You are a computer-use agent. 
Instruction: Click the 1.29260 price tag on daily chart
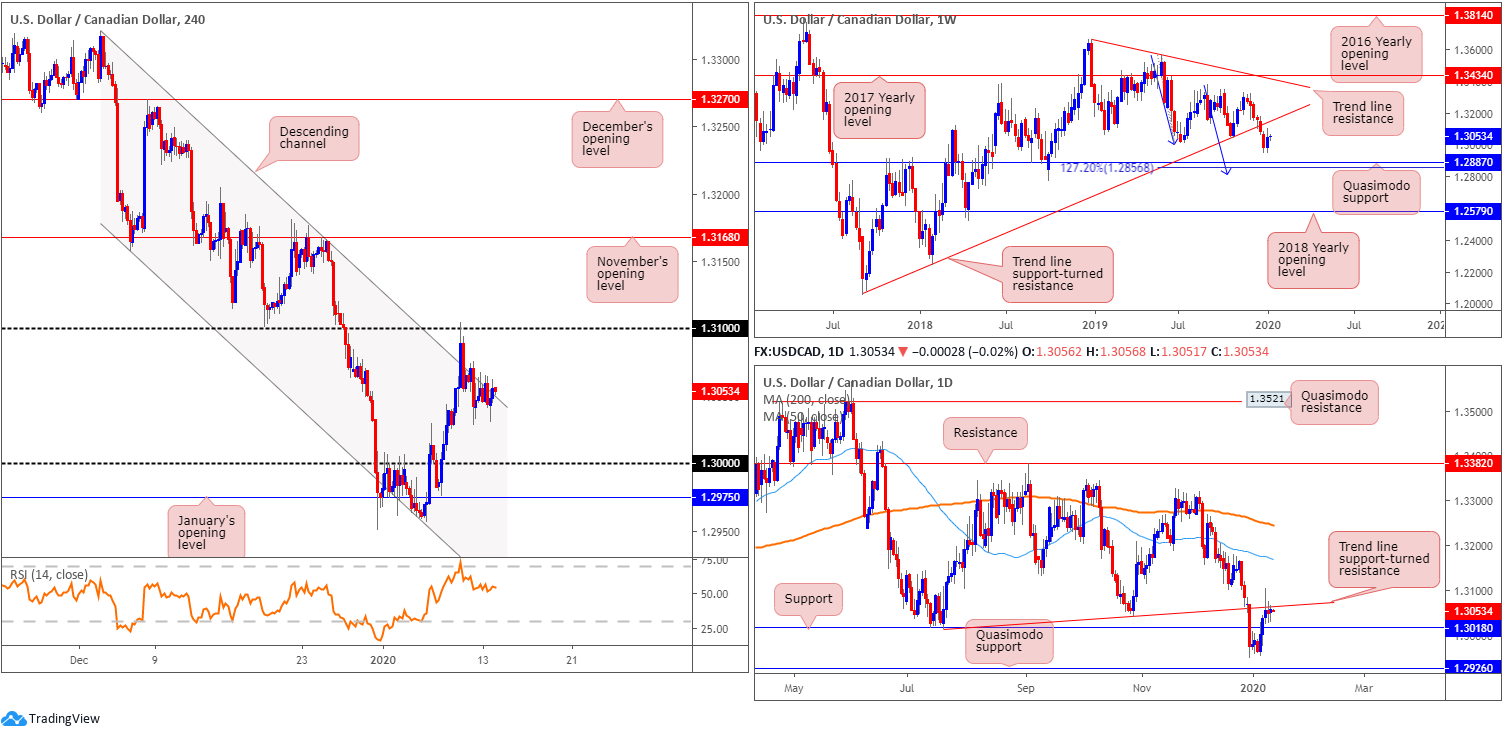coord(1472,669)
